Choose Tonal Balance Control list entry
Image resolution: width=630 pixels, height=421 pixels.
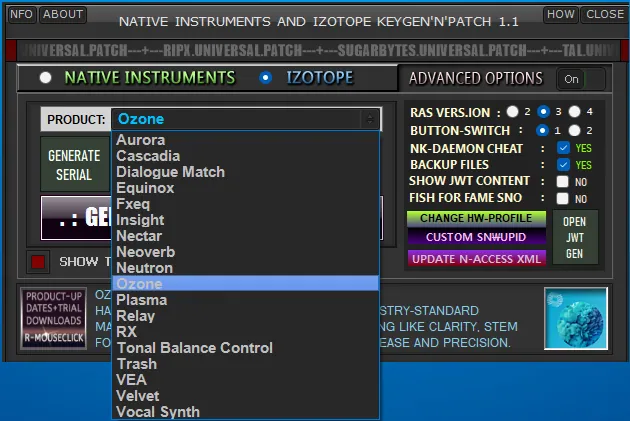pos(245,348)
